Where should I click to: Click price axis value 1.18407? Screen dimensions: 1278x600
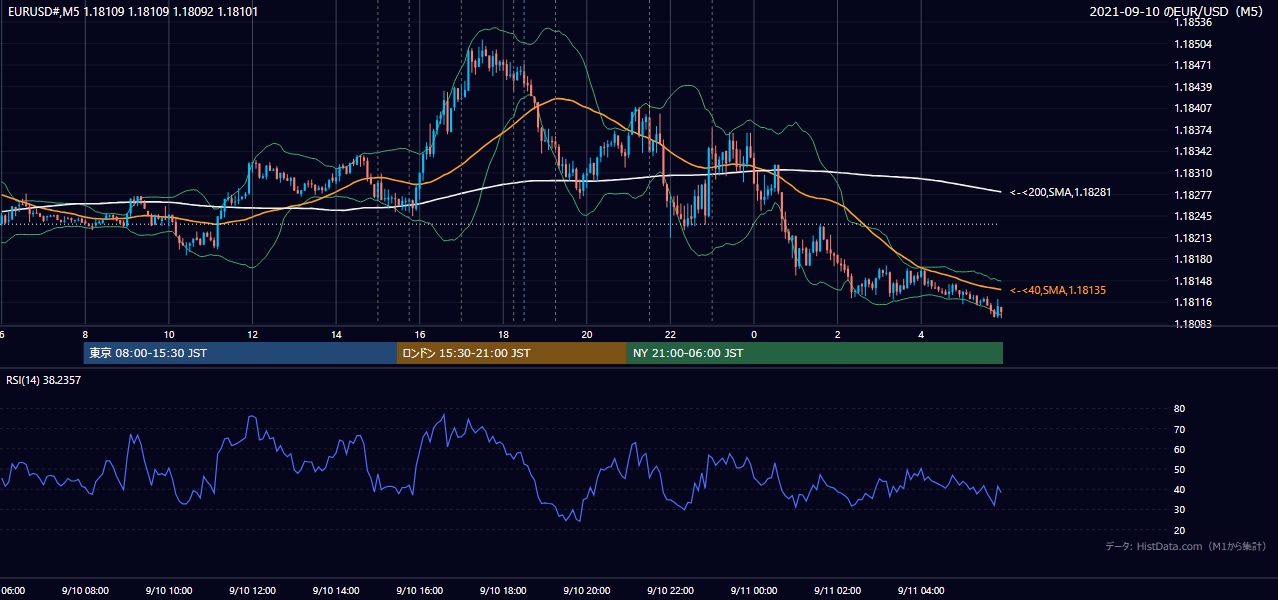[x=1194, y=108]
